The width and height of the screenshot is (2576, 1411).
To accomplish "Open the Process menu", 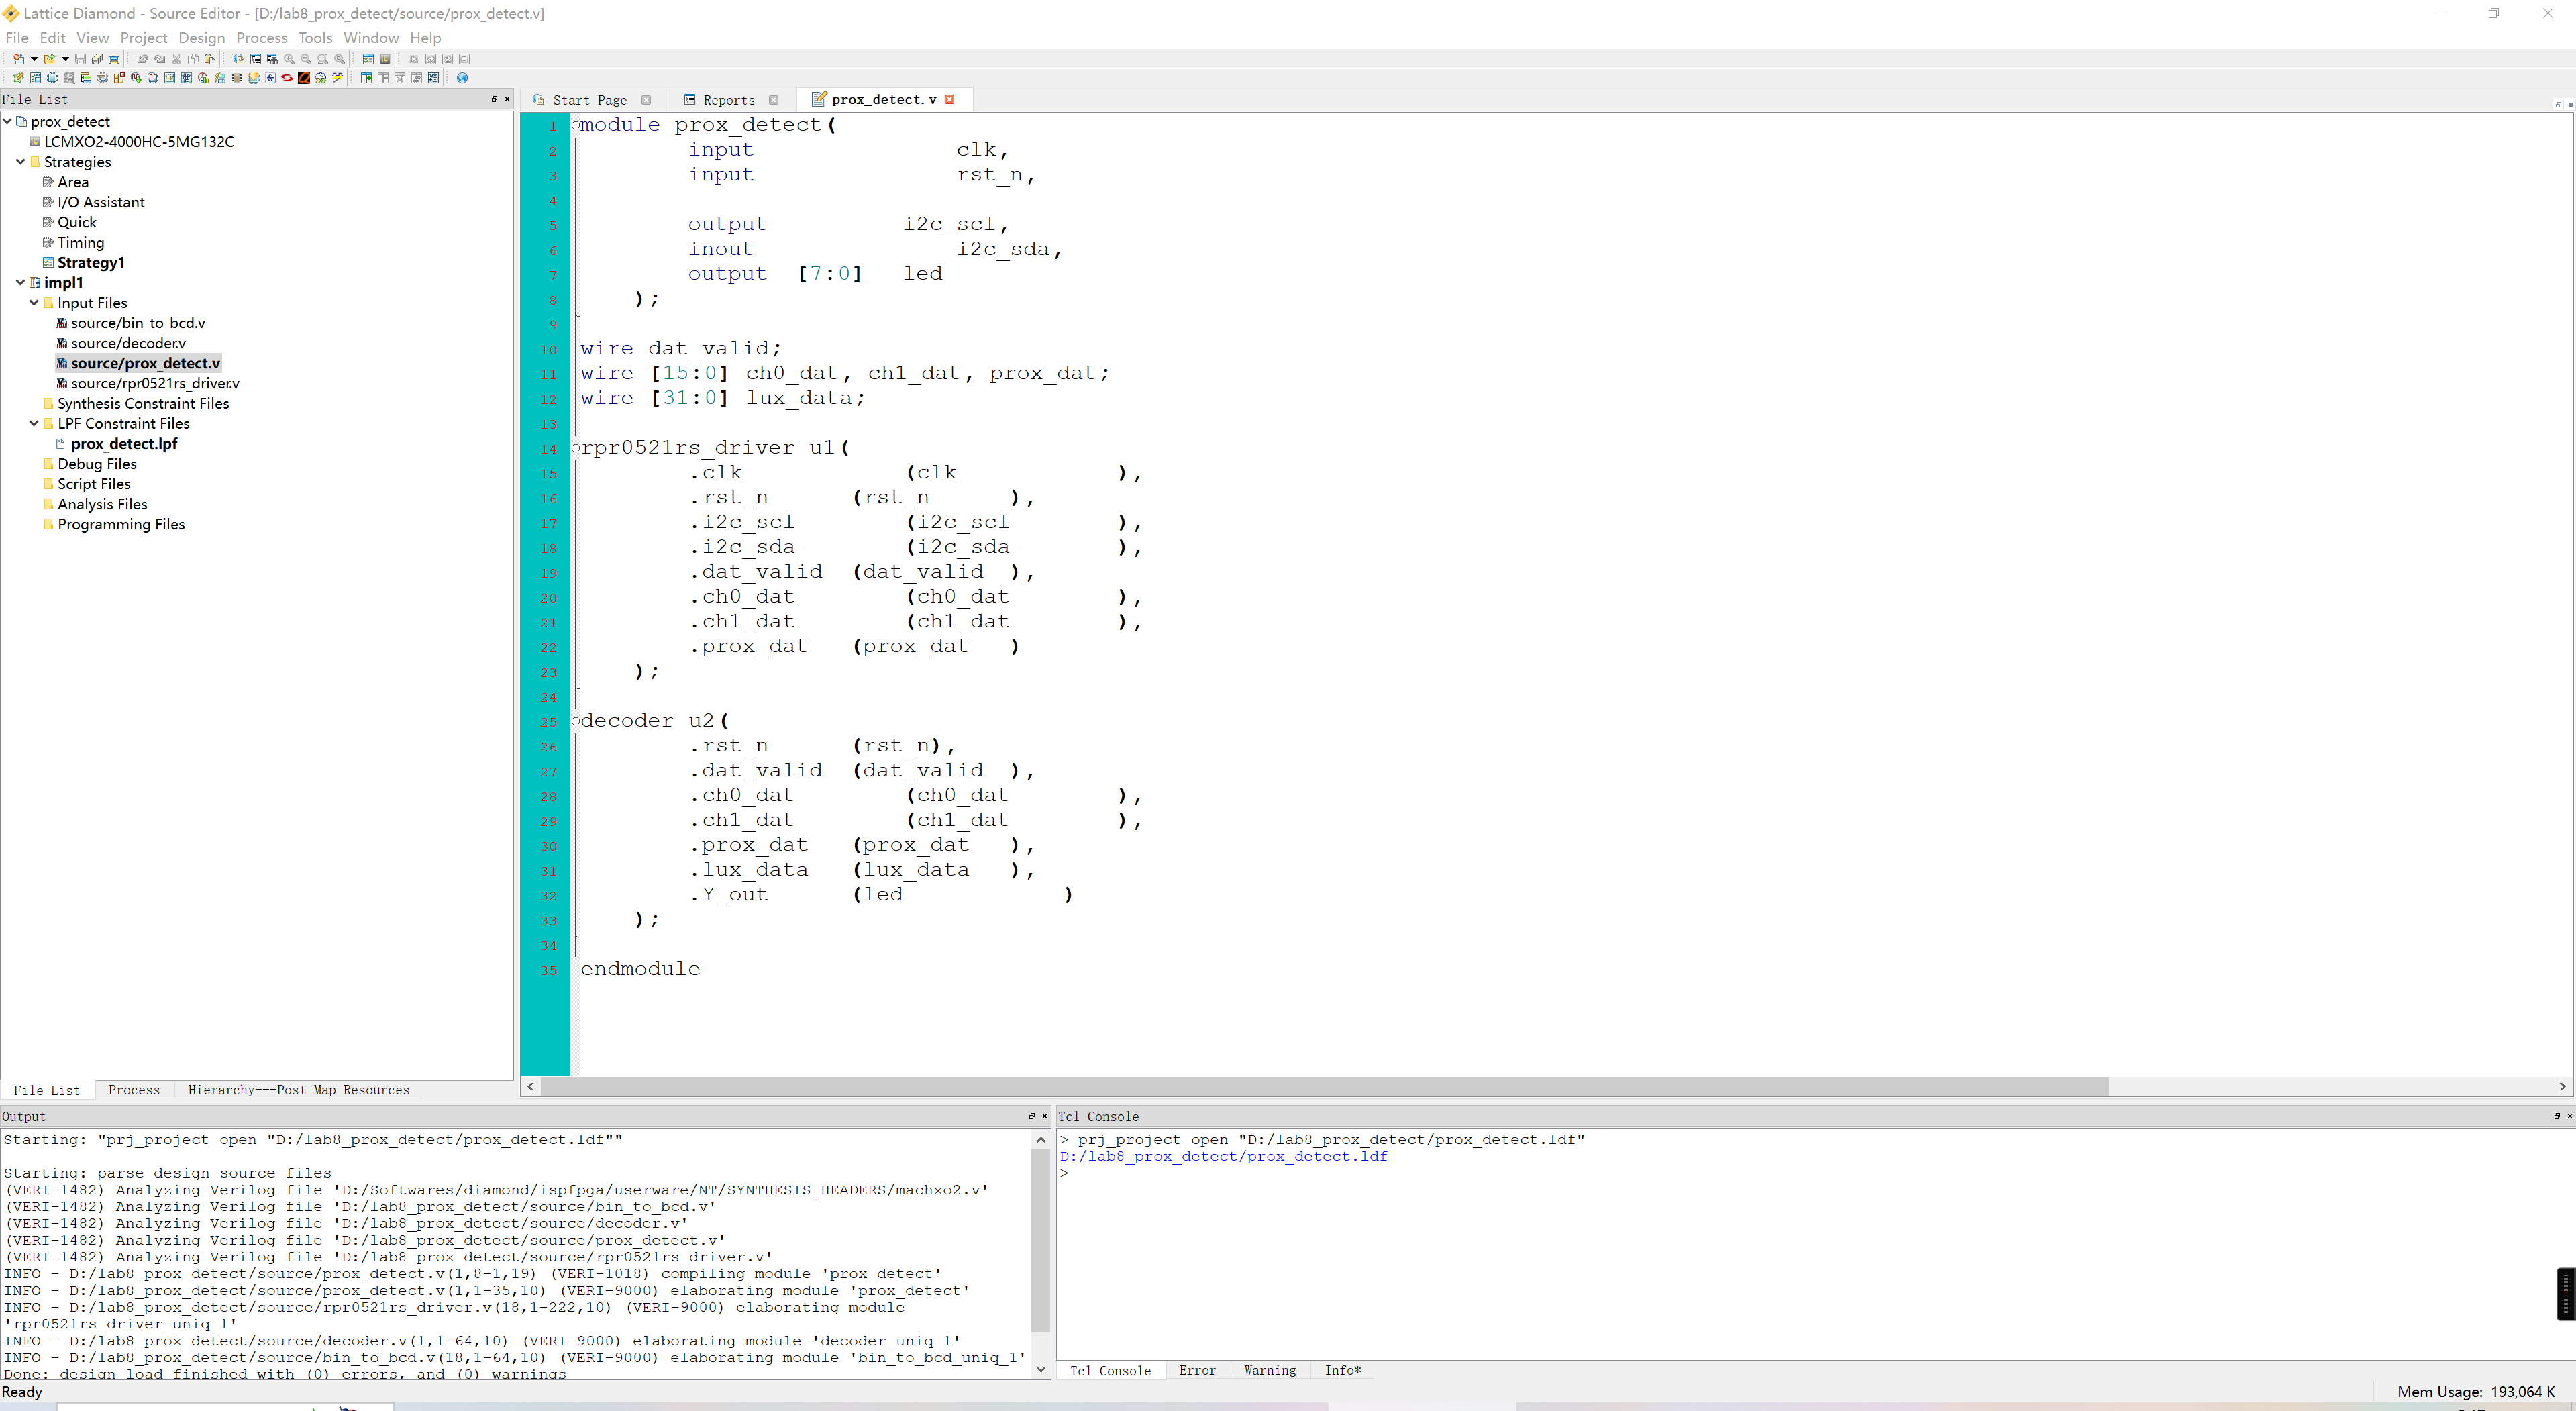I will pyautogui.click(x=262, y=37).
